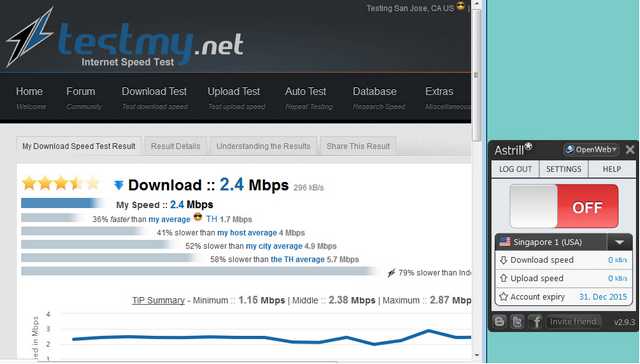
Task: Click the My Speed blue progress bar
Action: pos(62,203)
